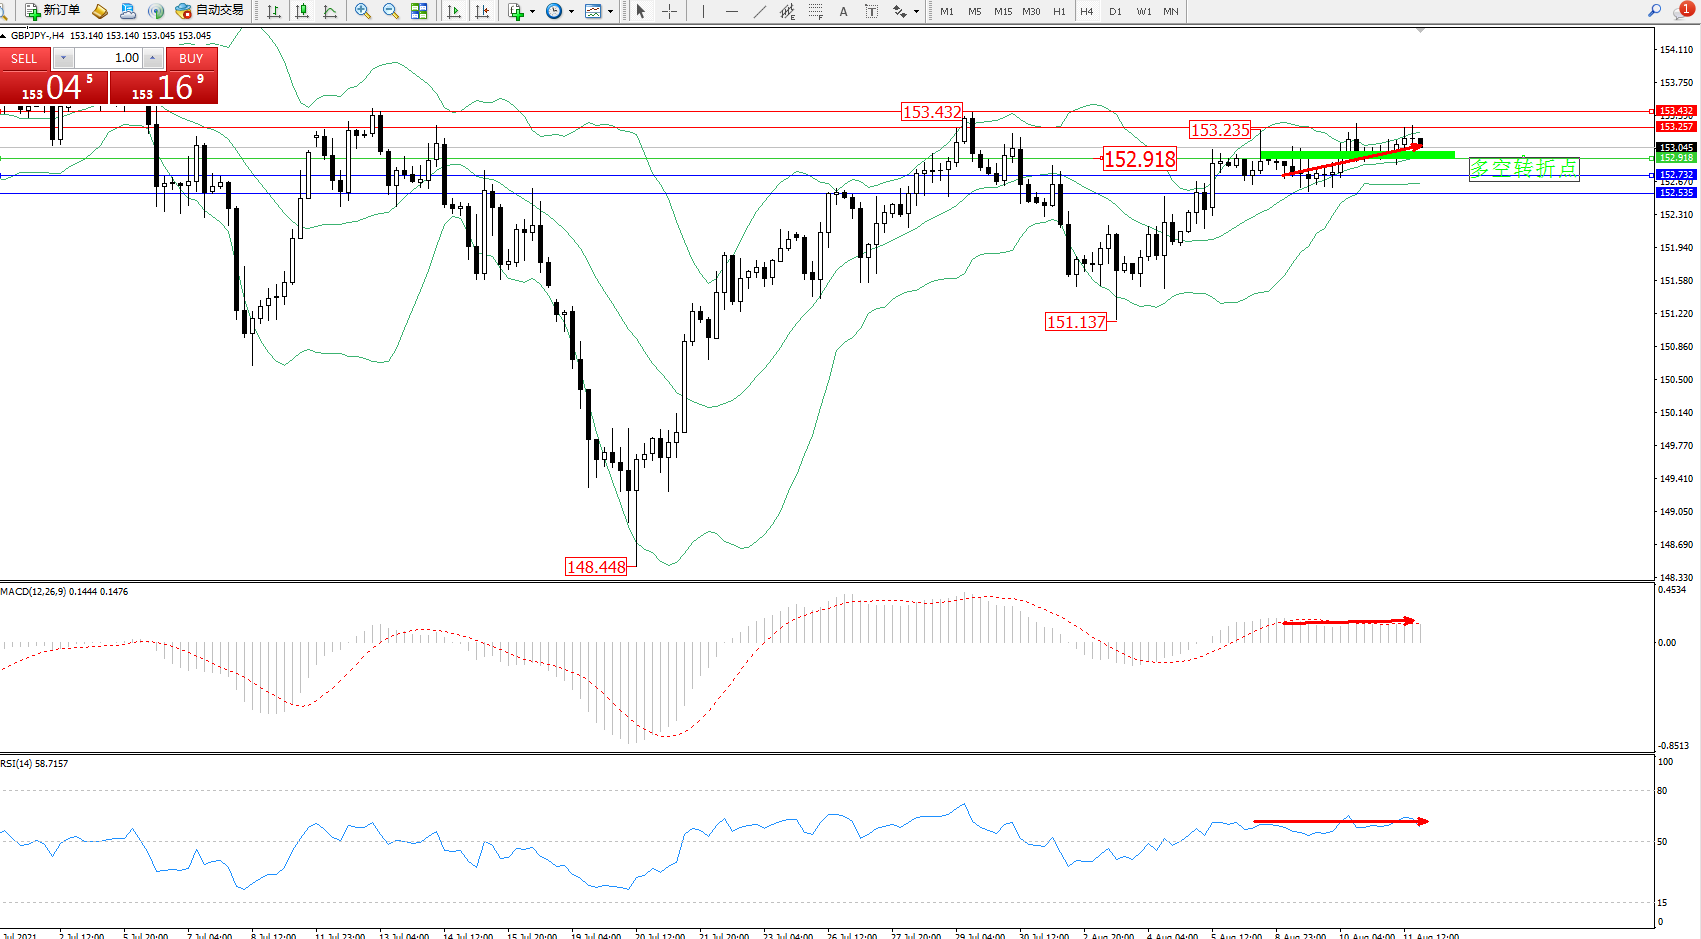Click the red SELL button

24,58
